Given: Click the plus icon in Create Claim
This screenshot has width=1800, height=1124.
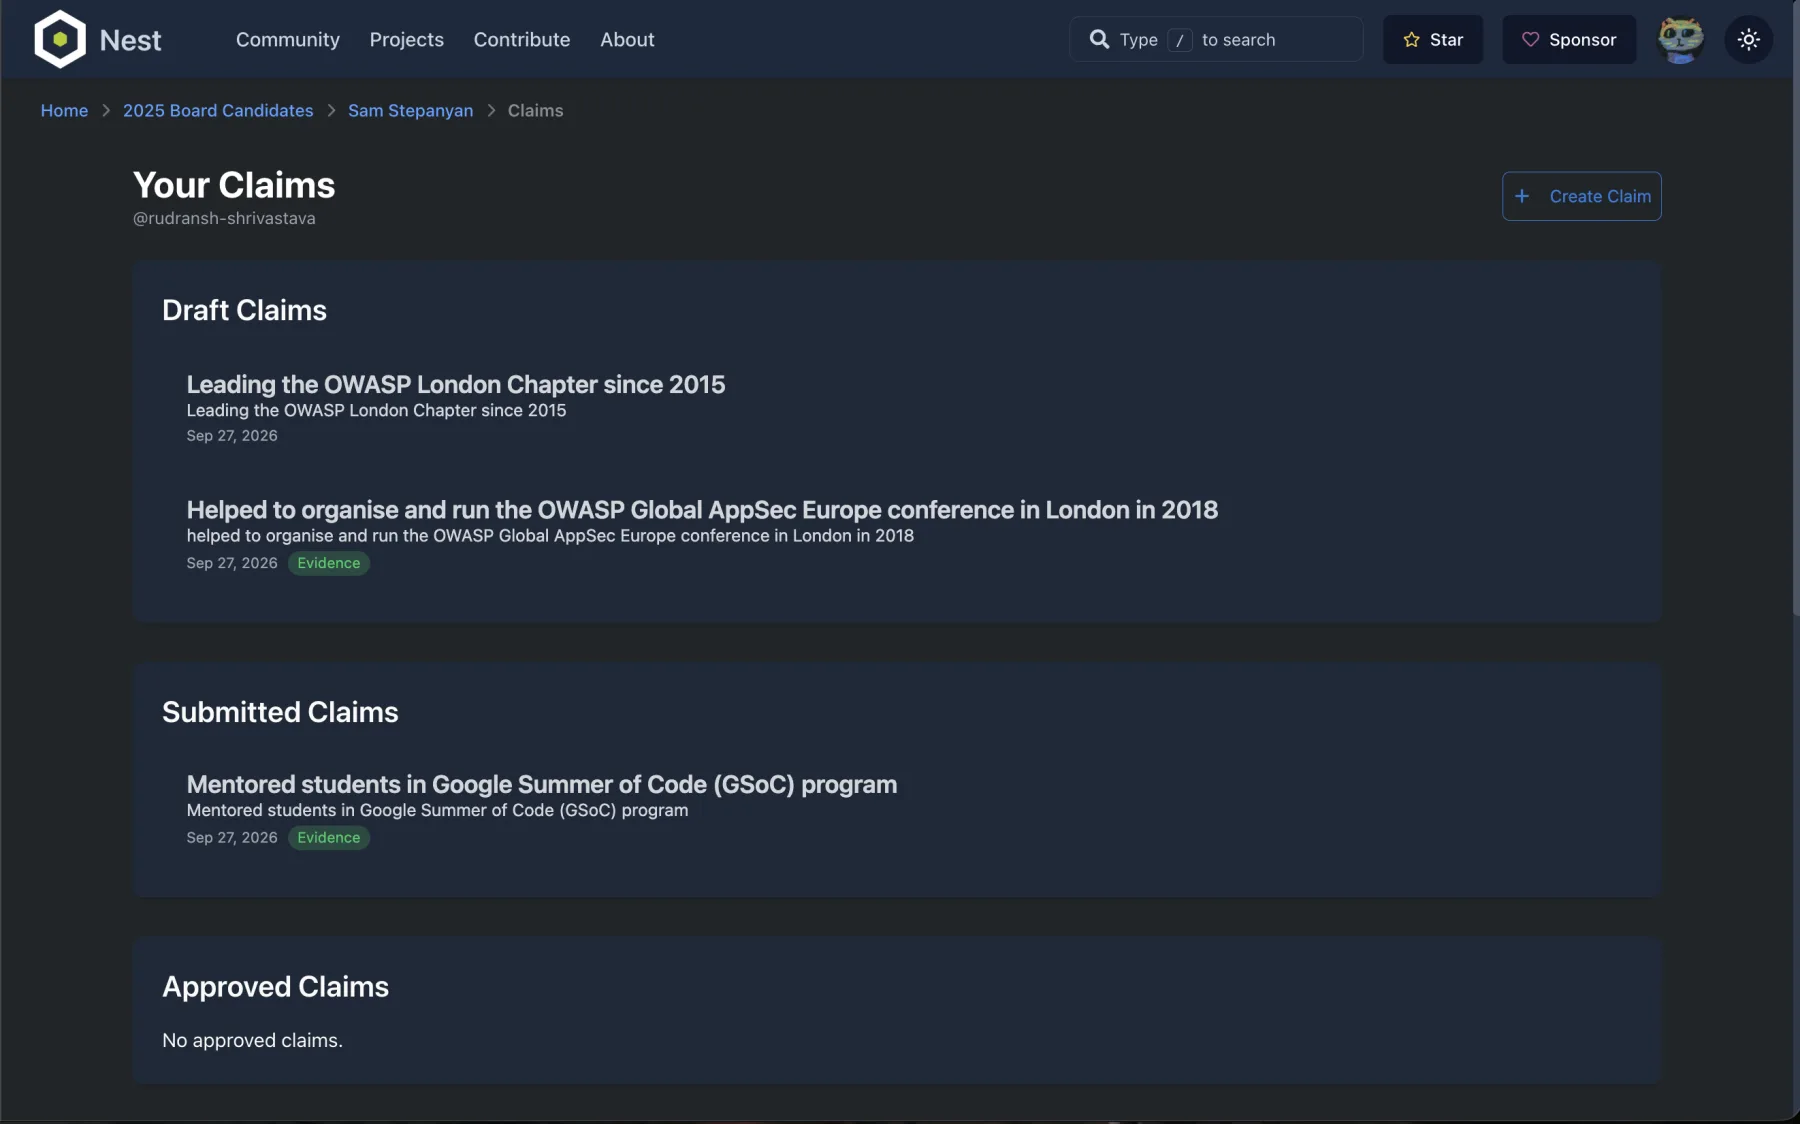Looking at the screenshot, I should [x=1522, y=196].
